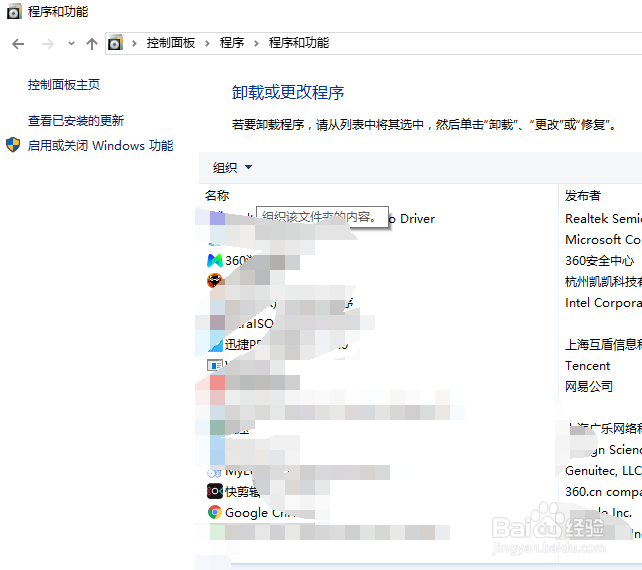
Task: Click publisher 360安全中心
Action: 599,260
